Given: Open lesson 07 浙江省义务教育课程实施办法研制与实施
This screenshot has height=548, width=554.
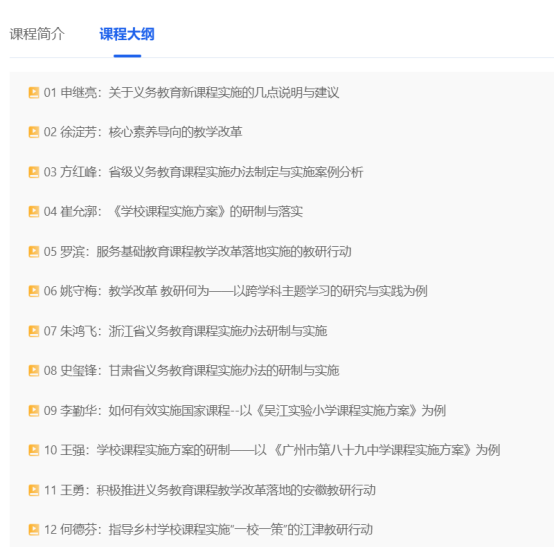Looking at the screenshot, I should coord(185,331).
